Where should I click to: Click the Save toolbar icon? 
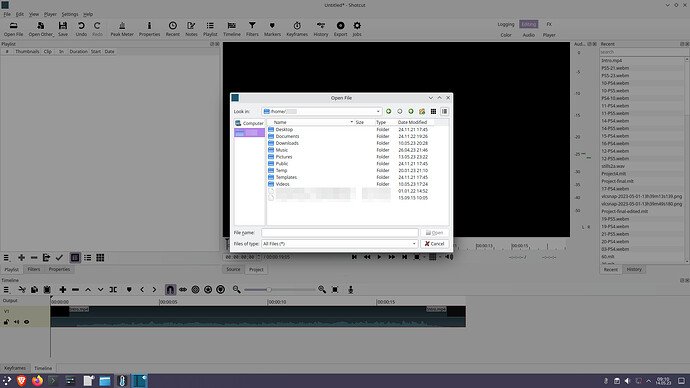[x=63, y=29]
